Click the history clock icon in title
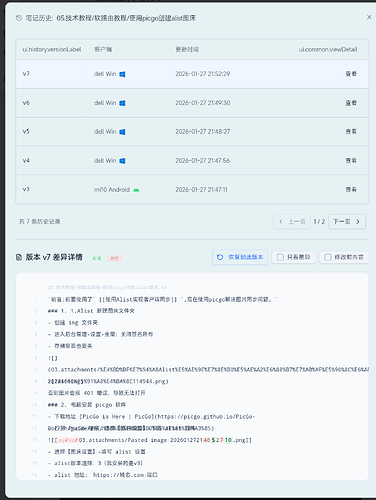 (x=19, y=18)
